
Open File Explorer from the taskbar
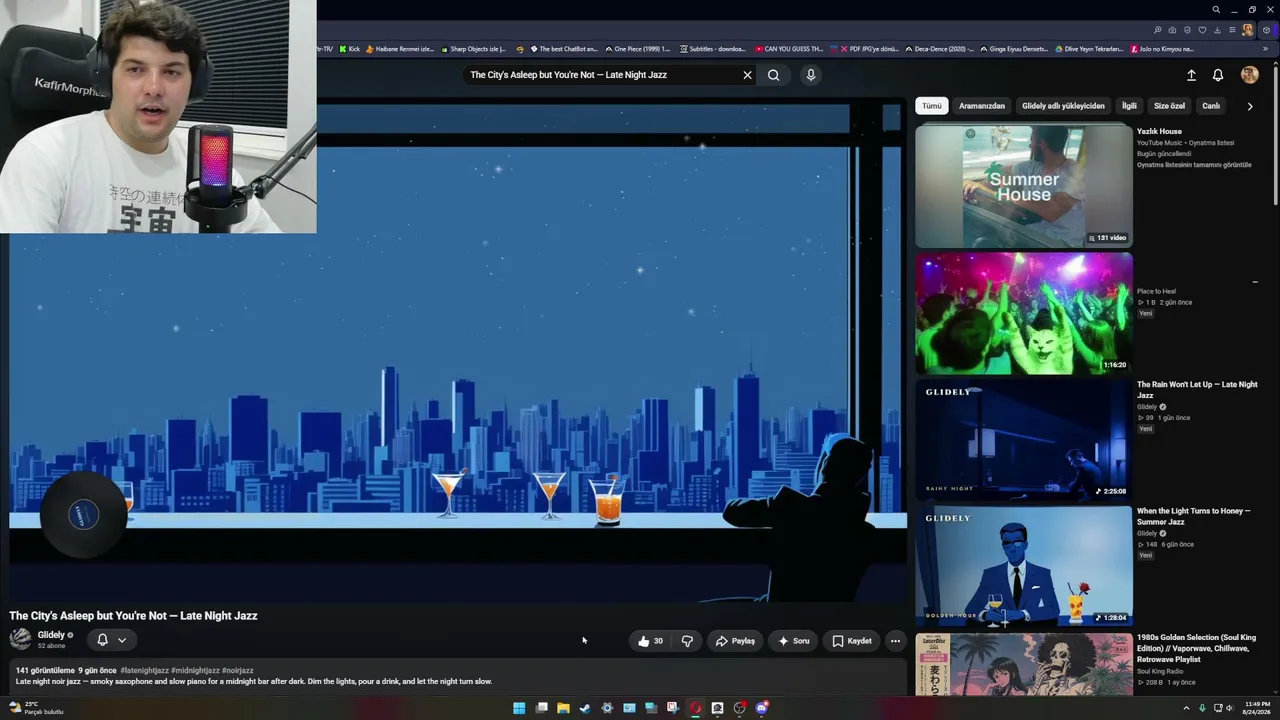(x=563, y=708)
